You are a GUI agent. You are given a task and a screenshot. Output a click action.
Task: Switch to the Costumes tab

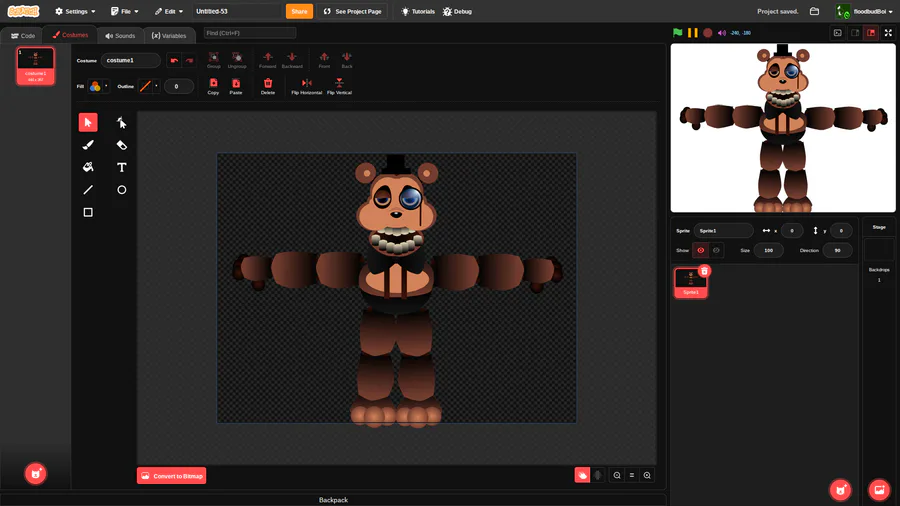tap(71, 35)
